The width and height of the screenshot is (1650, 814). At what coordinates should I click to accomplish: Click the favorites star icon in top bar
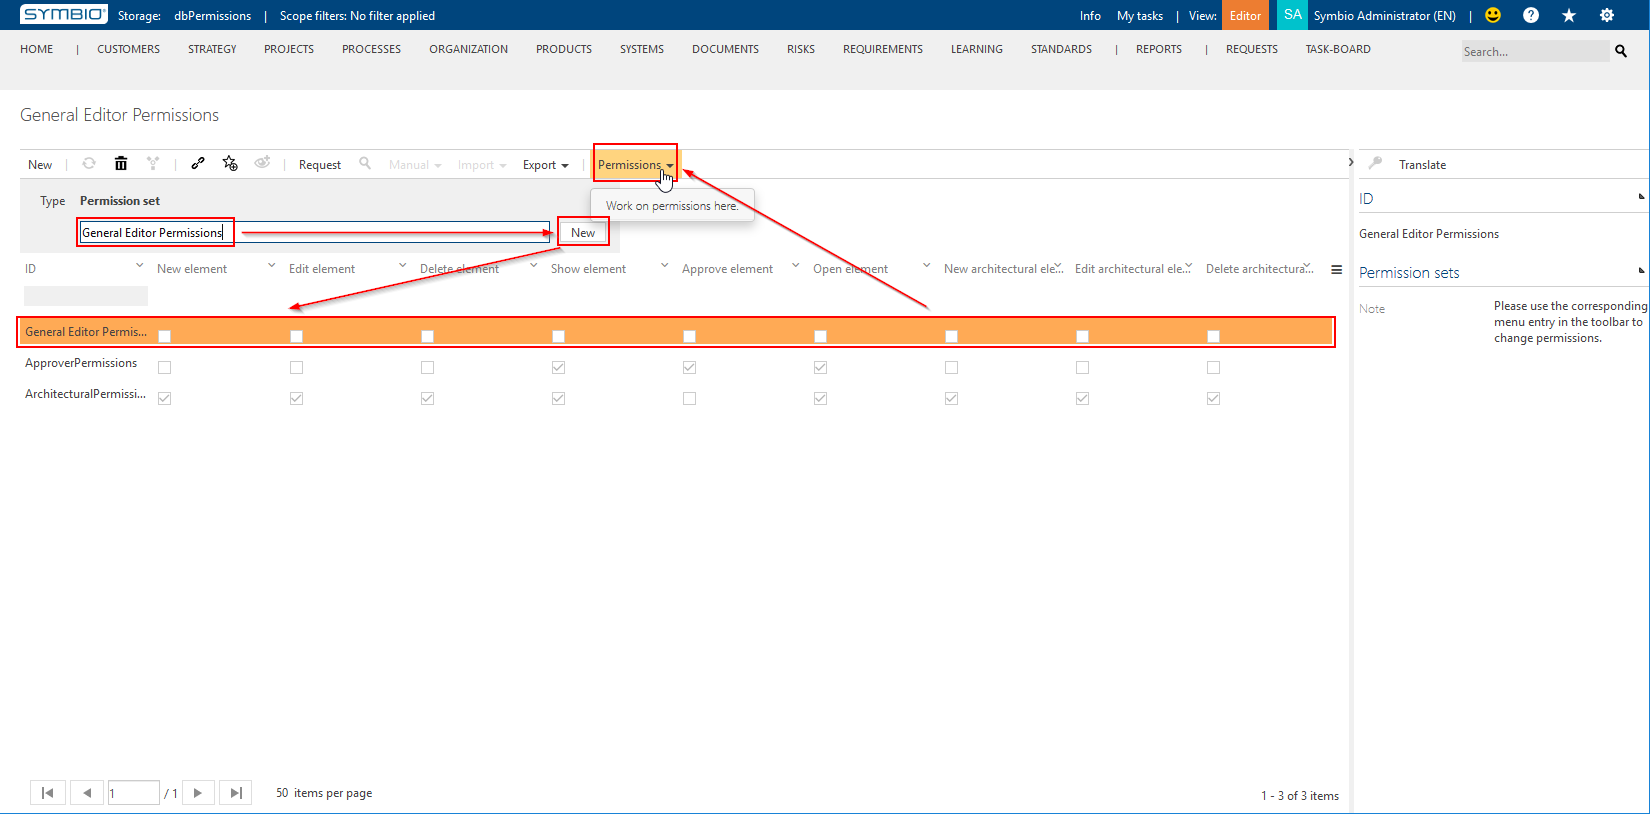click(x=1569, y=15)
